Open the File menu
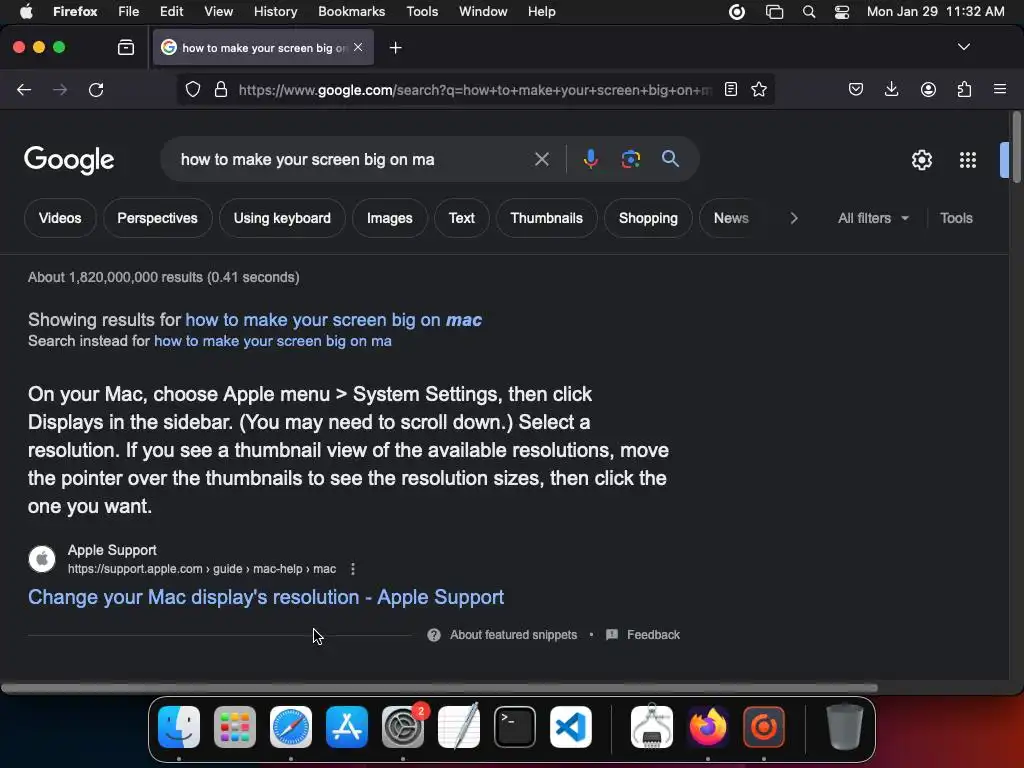Screen dimensions: 1024x768 pos(128,11)
